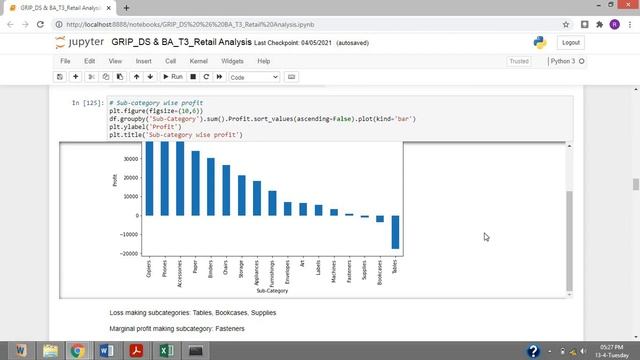
Task: Open Excel from the taskbar
Action: [166, 351]
